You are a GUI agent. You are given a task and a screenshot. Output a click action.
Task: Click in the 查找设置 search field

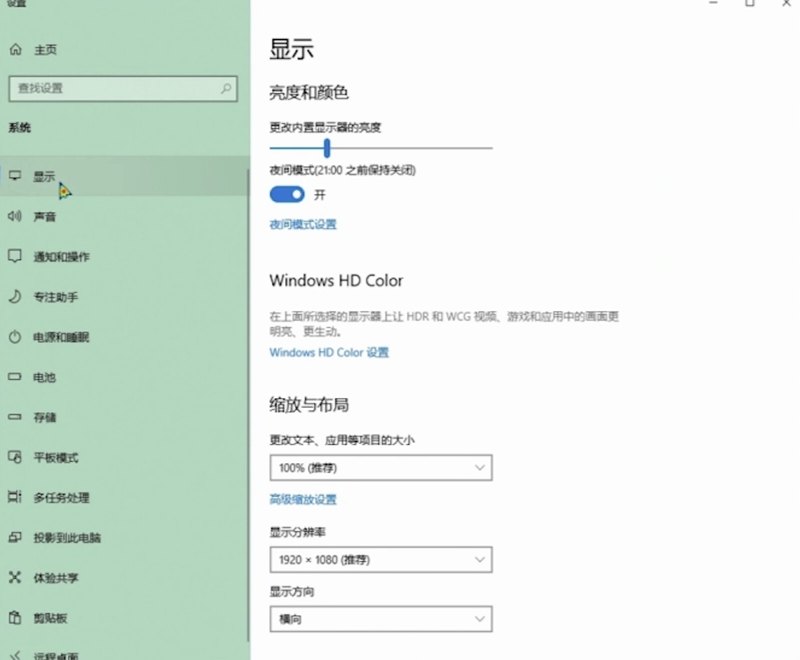coord(122,89)
